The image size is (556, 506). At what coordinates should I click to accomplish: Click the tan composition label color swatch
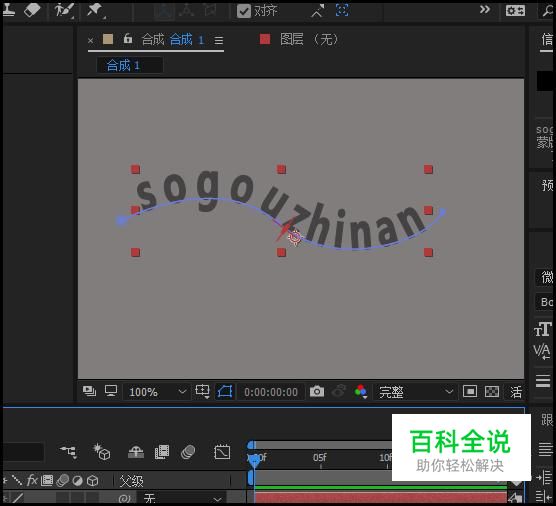pyautogui.click(x=108, y=39)
